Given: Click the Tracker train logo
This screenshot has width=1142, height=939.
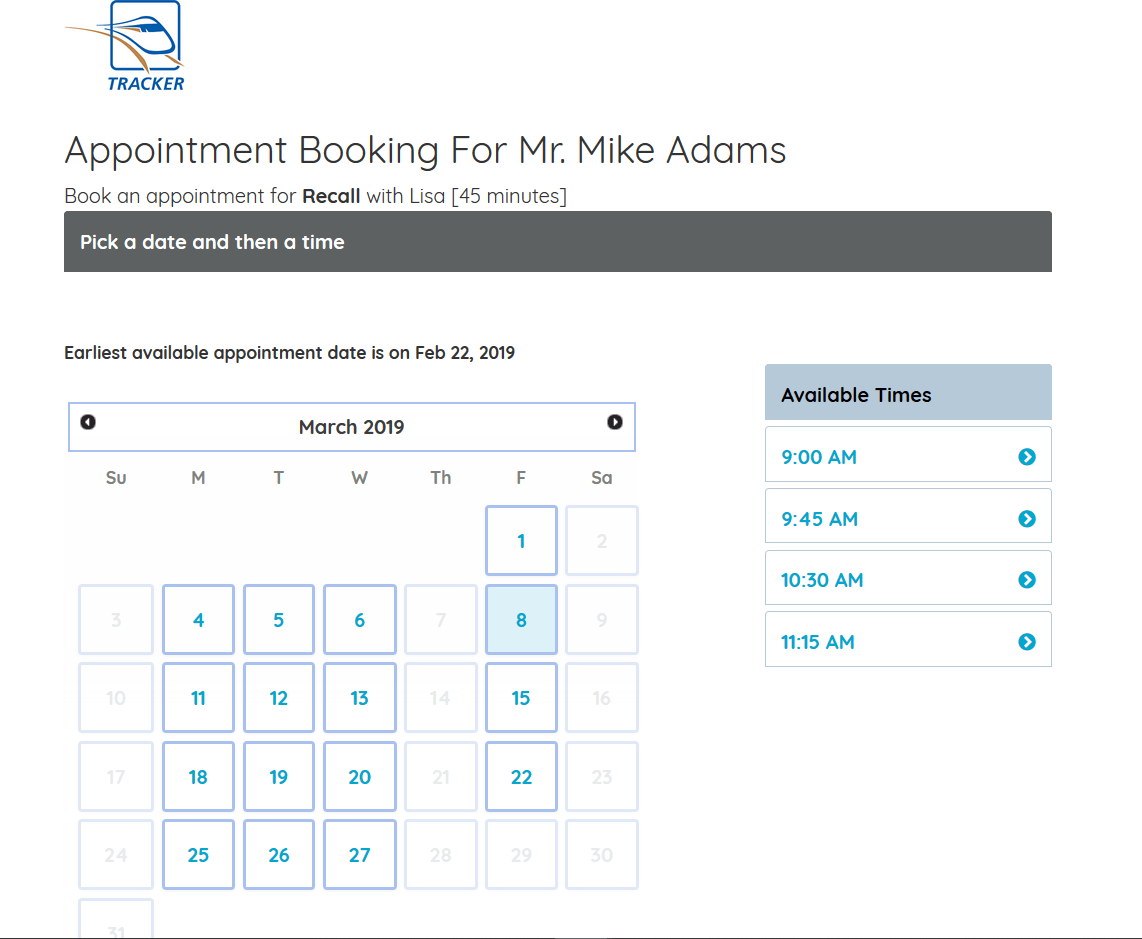Looking at the screenshot, I should [x=125, y=46].
